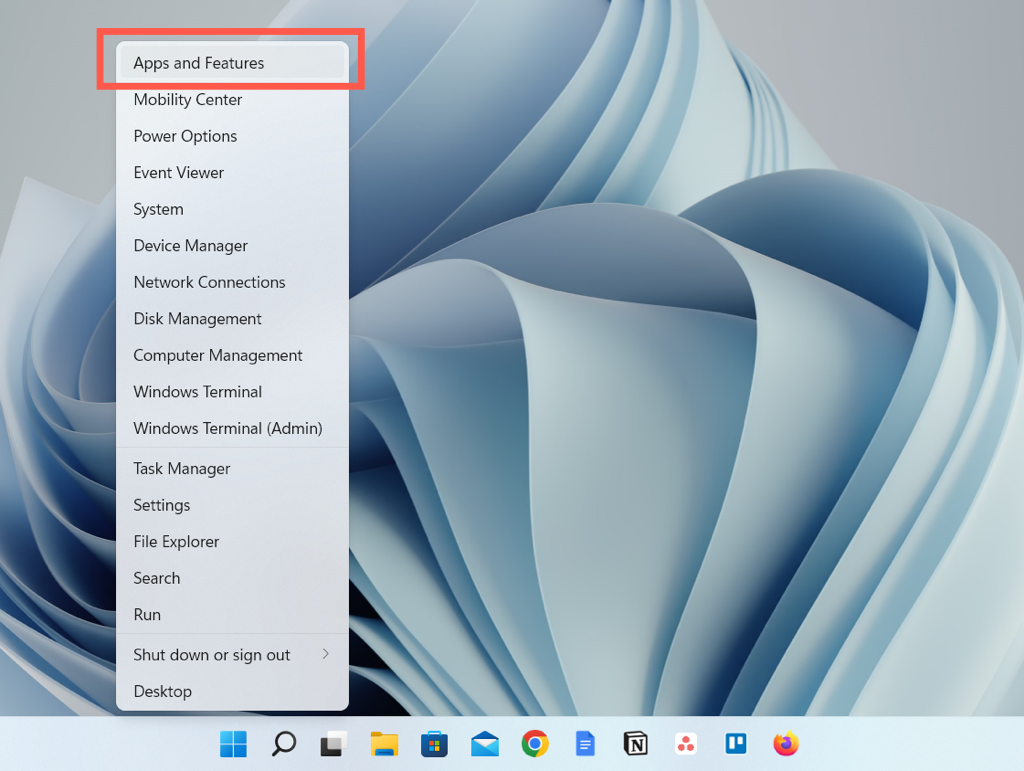Launch Notion from the taskbar
The width and height of the screenshot is (1024, 771).
click(635, 744)
